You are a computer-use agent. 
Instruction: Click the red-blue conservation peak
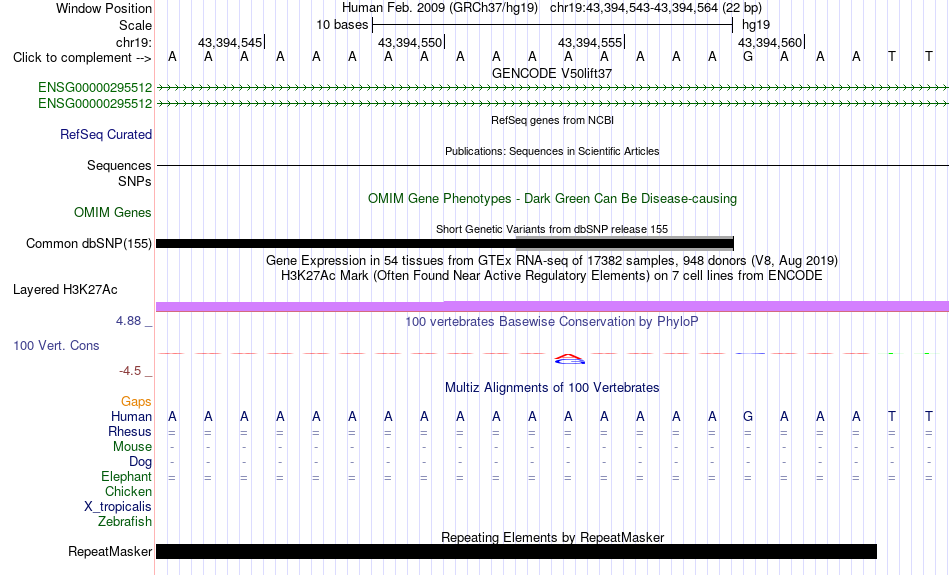coord(570,359)
